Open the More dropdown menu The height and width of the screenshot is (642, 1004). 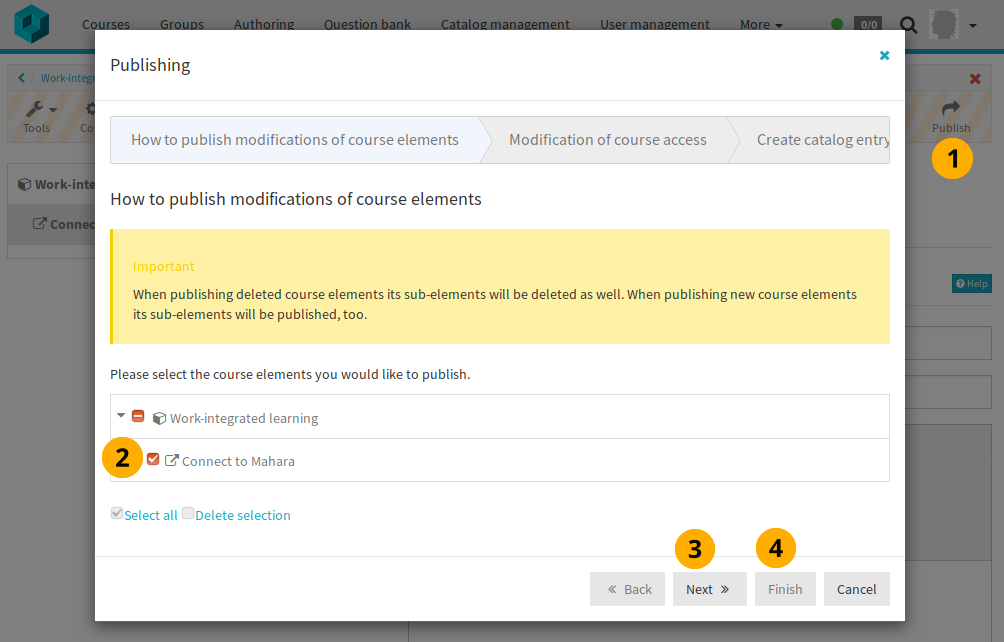[761, 24]
